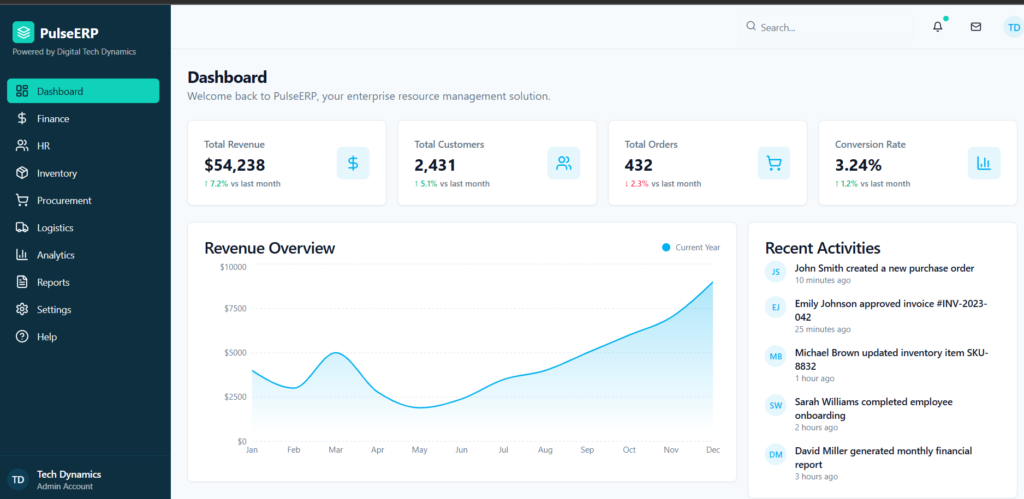Click the JS avatar in Recent Activities

pos(775,273)
